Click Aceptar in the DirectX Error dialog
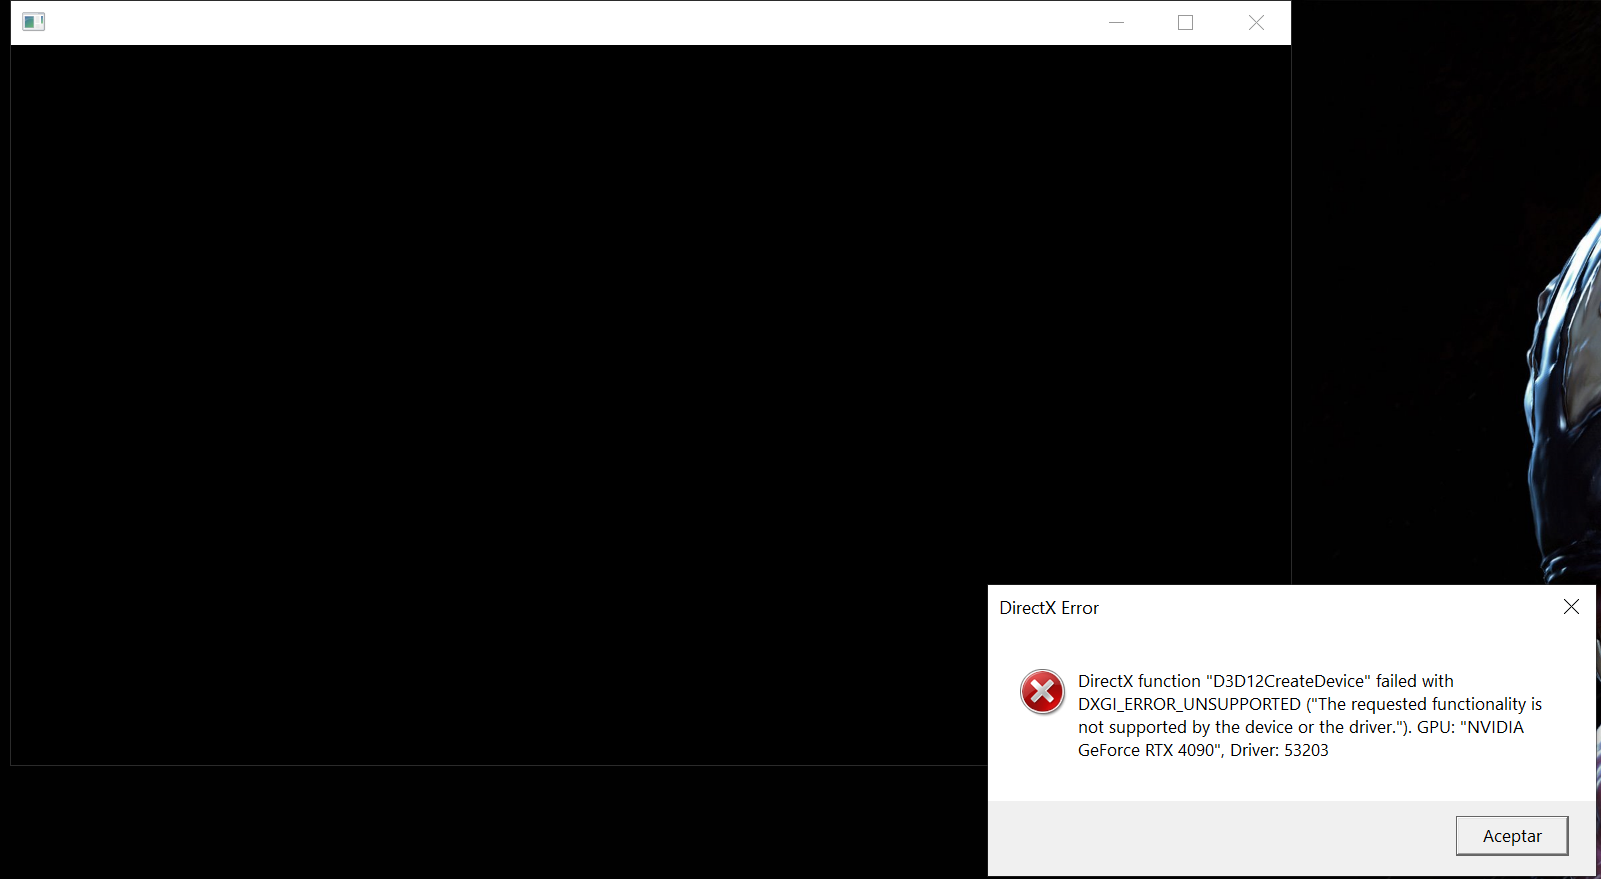This screenshot has width=1601, height=879. [1511, 836]
